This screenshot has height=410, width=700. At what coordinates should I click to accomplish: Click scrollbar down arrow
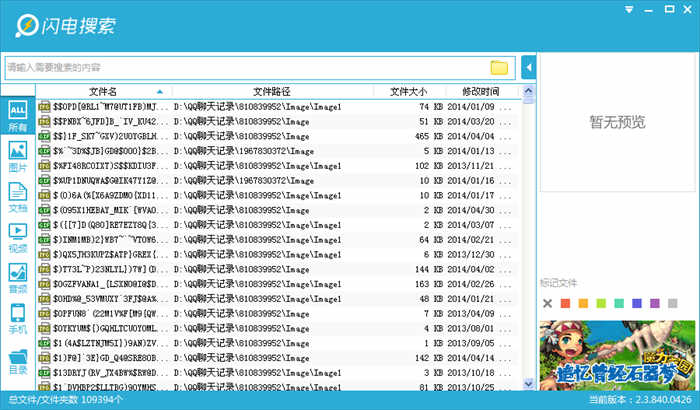pos(529,384)
